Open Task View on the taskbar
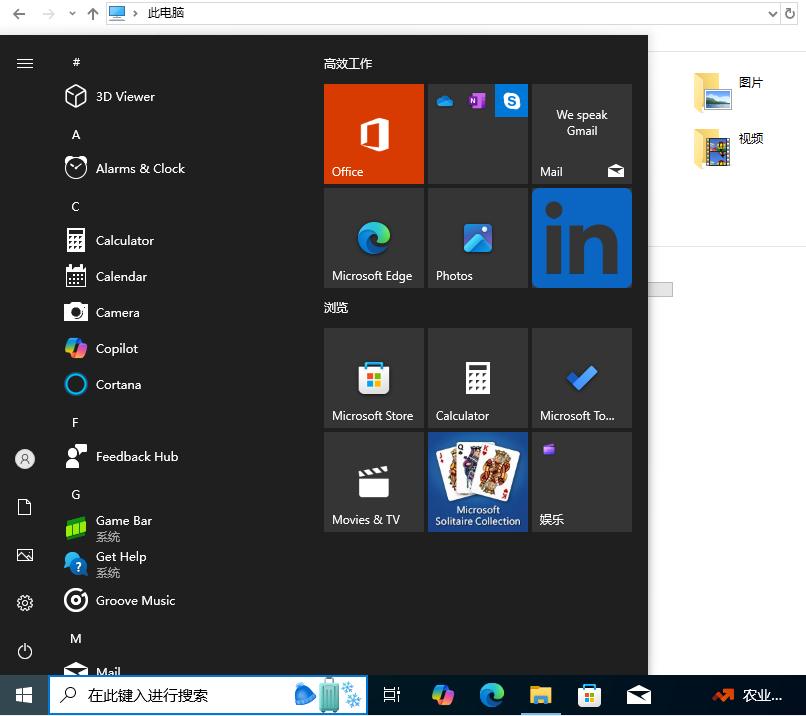 392,695
